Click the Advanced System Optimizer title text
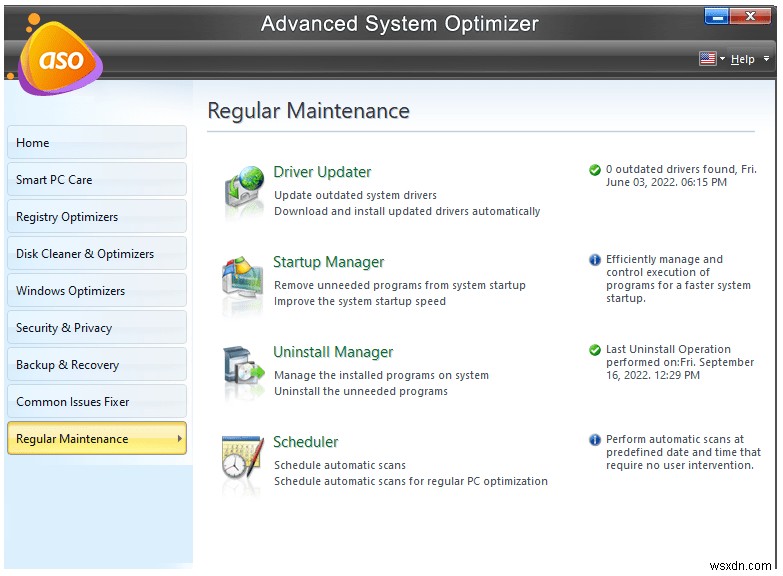Image resolution: width=783 pixels, height=576 pixels. 399,23
